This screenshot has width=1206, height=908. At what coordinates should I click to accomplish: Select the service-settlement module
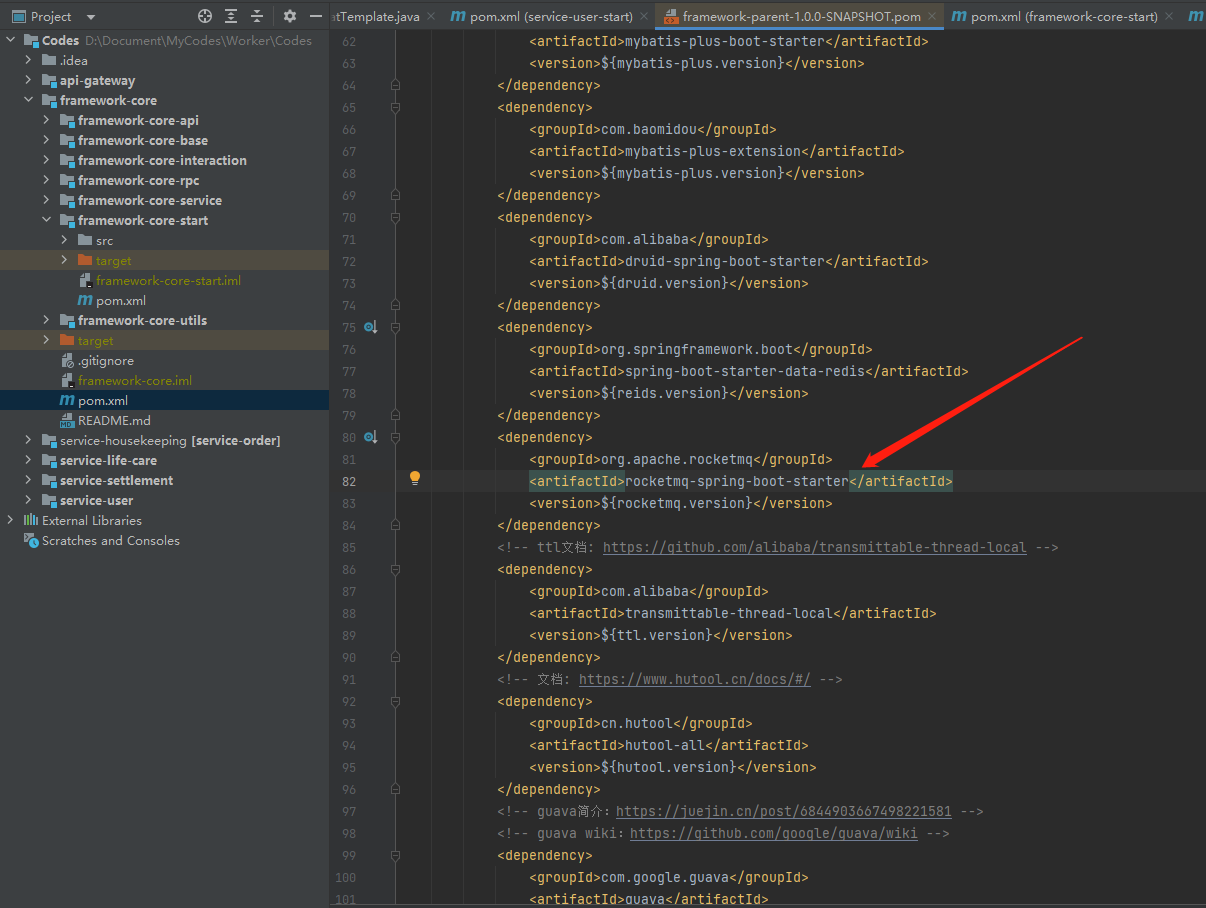point(116,481)
